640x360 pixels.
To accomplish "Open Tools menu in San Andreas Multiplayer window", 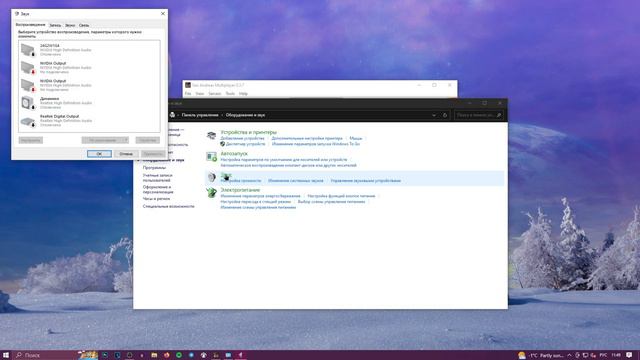I will tap(230, 94).
